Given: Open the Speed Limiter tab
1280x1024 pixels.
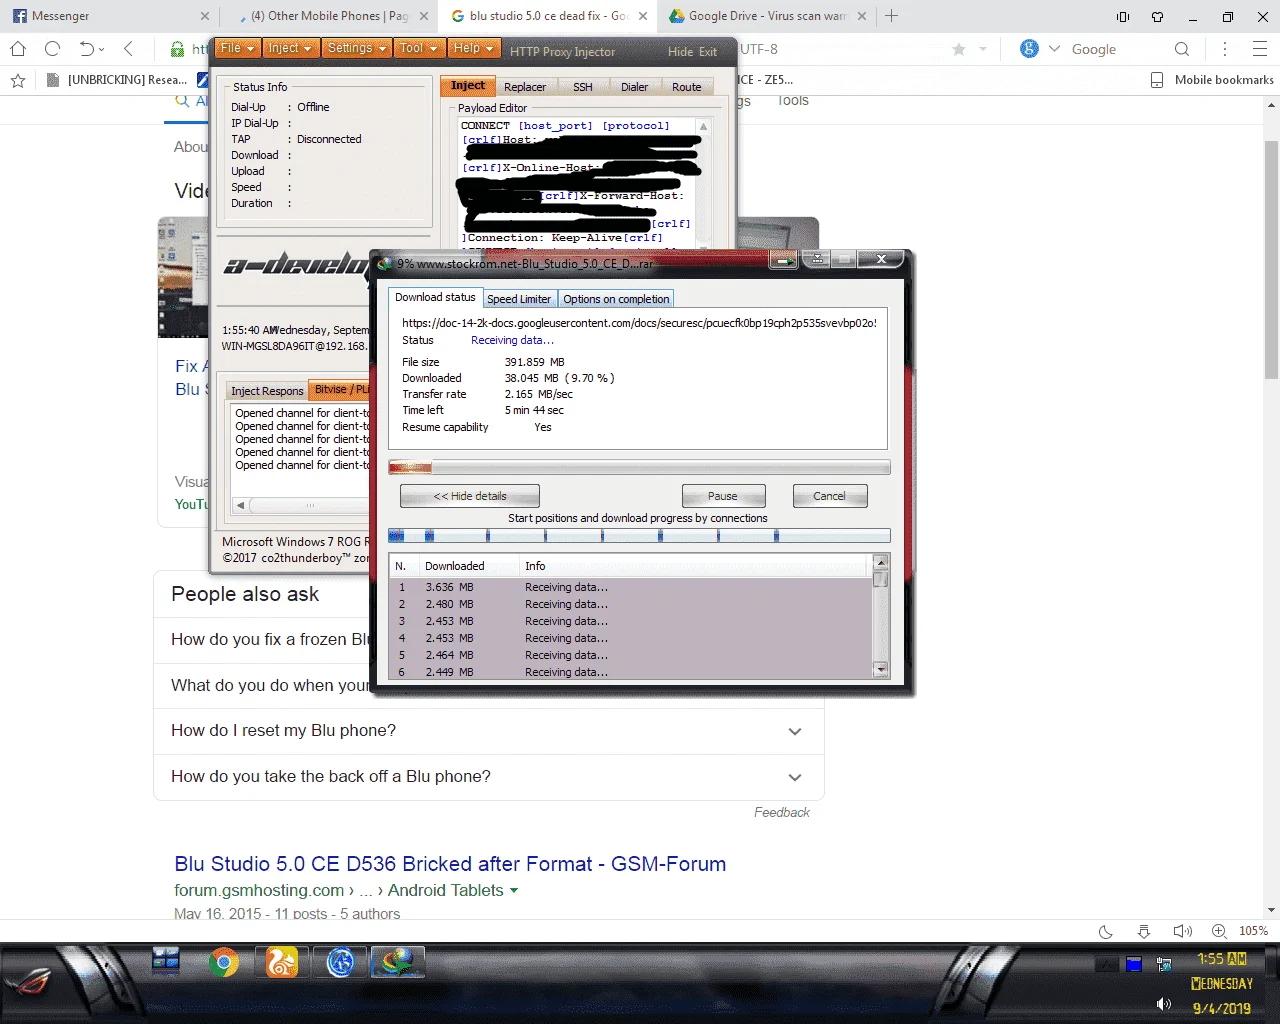Looking at the screenshot, I should [x=519, y=299].
